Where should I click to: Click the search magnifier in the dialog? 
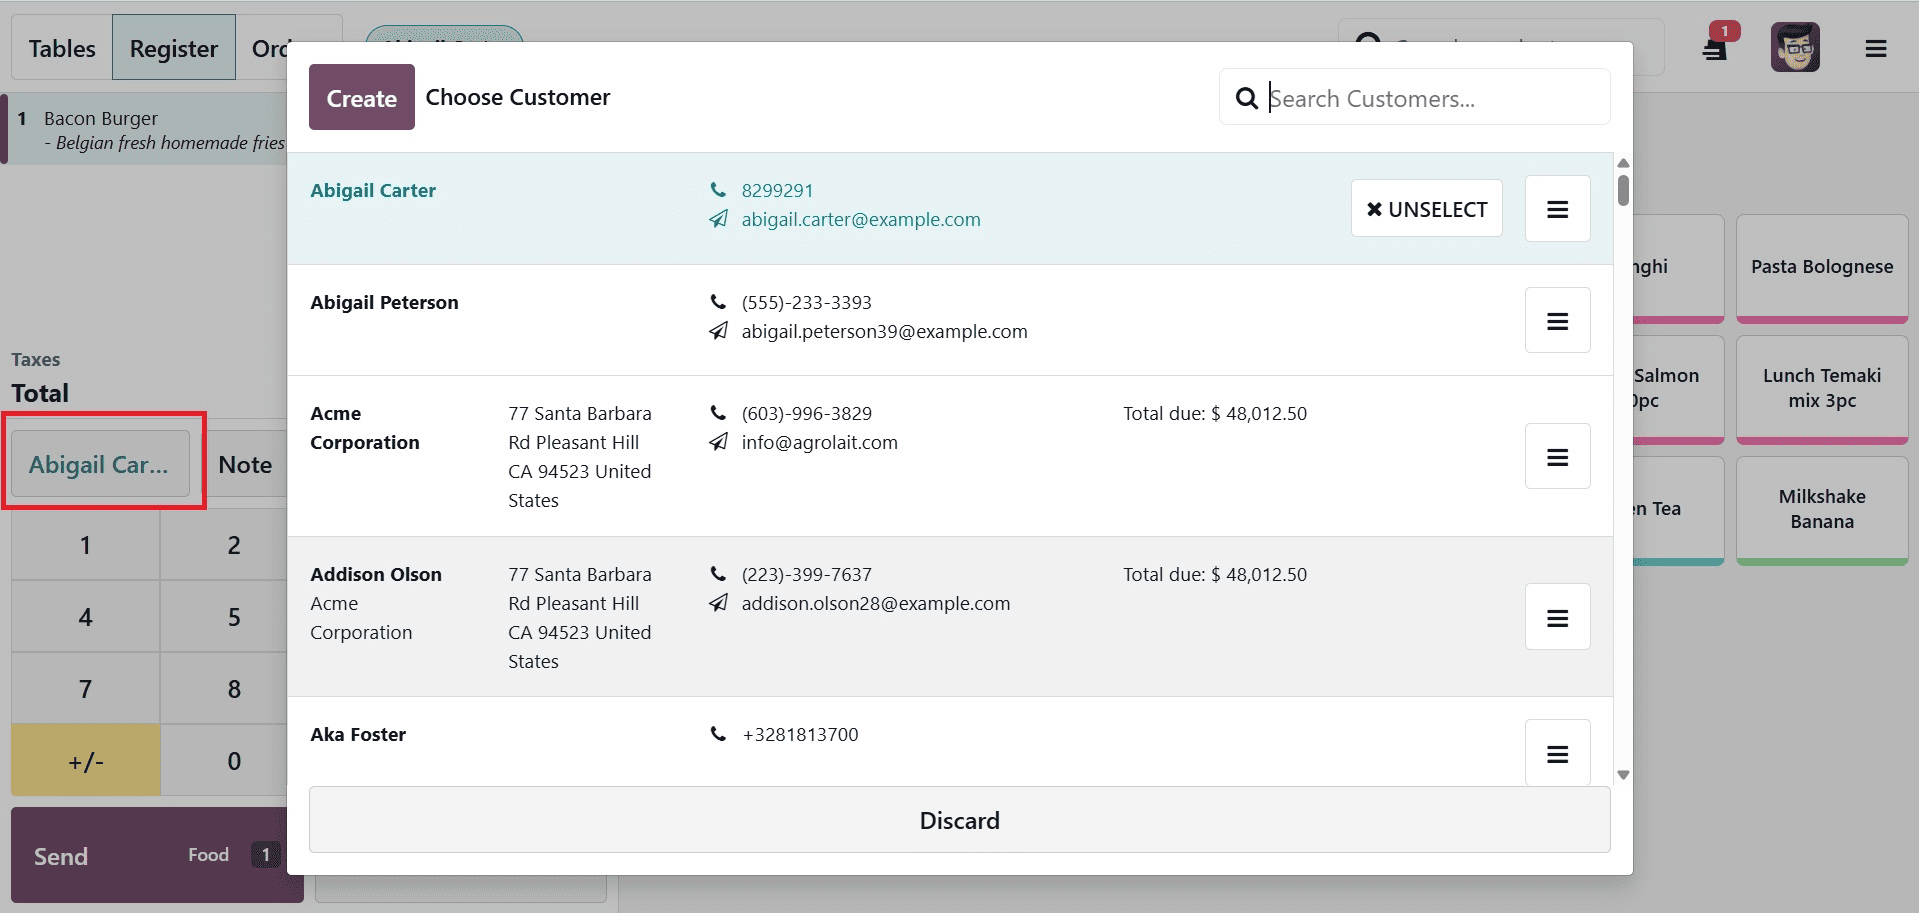(x=1245, y=97)
